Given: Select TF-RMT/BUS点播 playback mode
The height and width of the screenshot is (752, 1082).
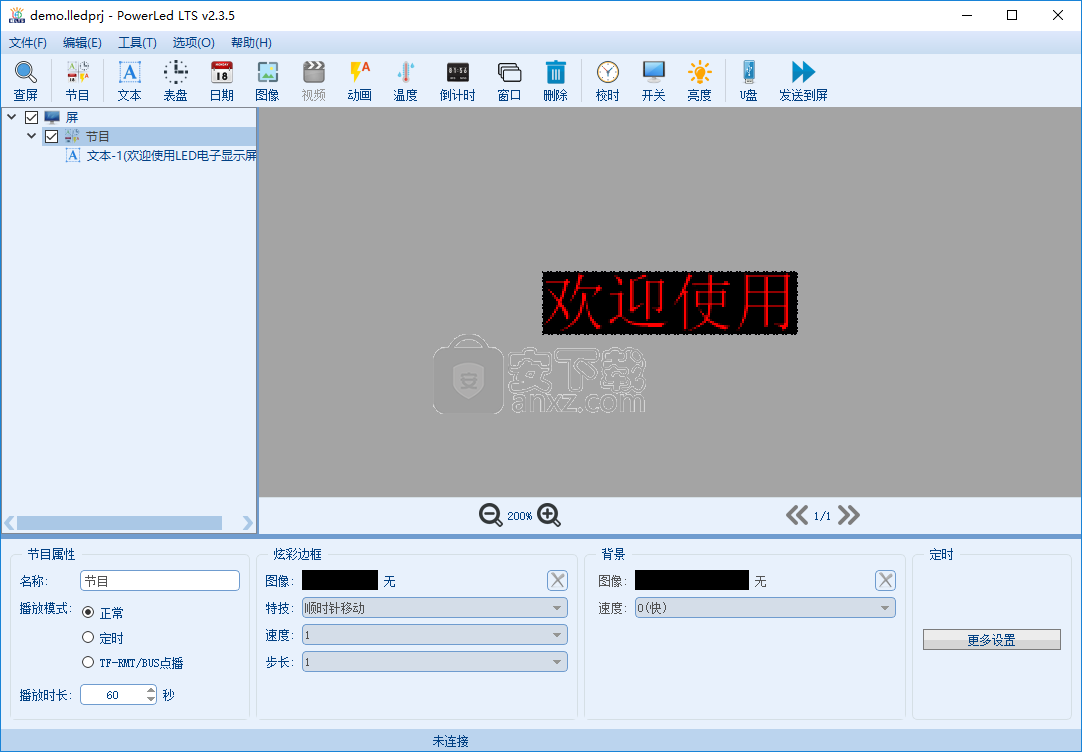Looking at the screenshot, I should coord(88,662).
